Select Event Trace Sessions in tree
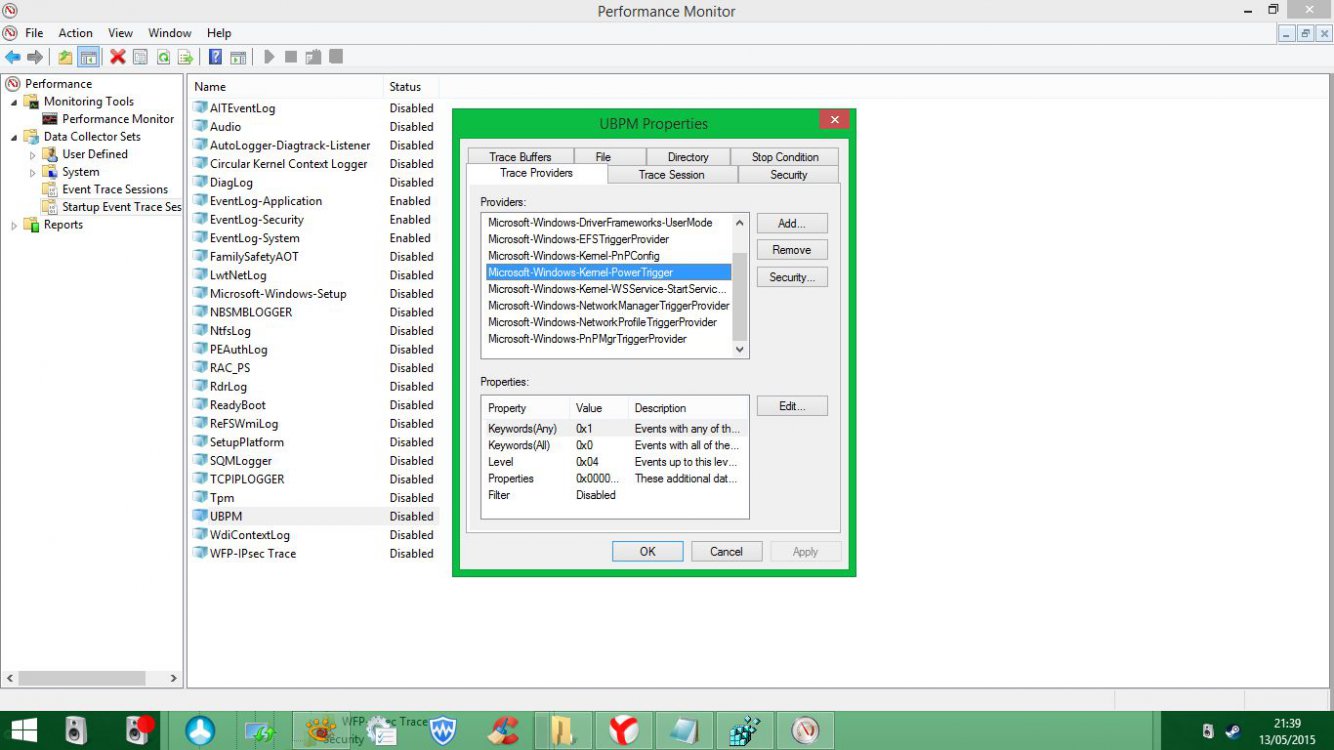The width and height of the screenshot is (1334, 750). (115, 190)
